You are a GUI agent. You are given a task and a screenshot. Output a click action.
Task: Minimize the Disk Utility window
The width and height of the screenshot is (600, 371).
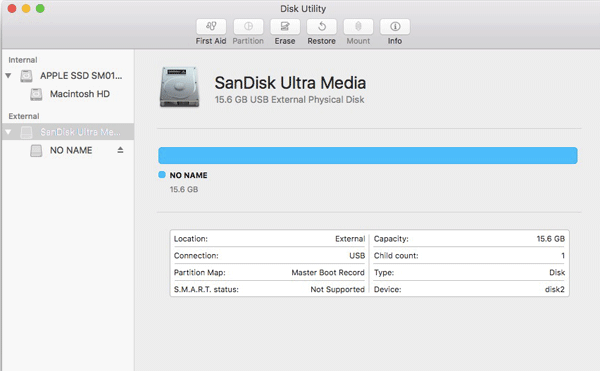[26, 8]
